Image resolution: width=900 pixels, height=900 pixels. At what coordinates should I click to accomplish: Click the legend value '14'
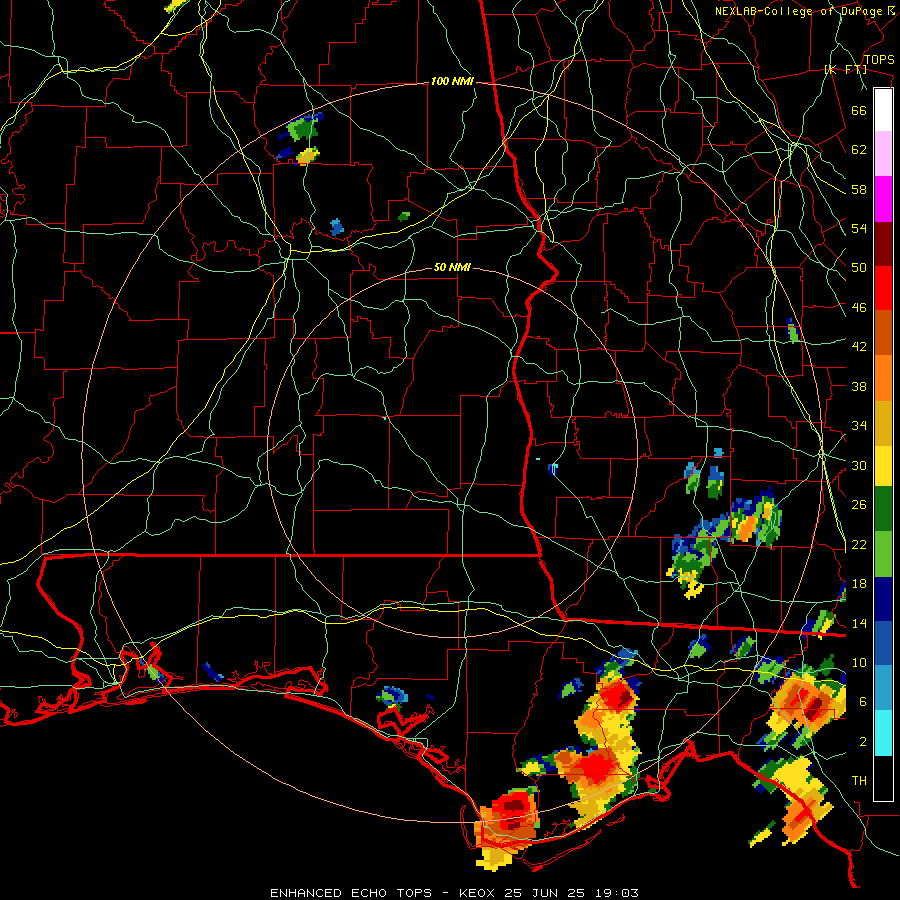point(859,623)
